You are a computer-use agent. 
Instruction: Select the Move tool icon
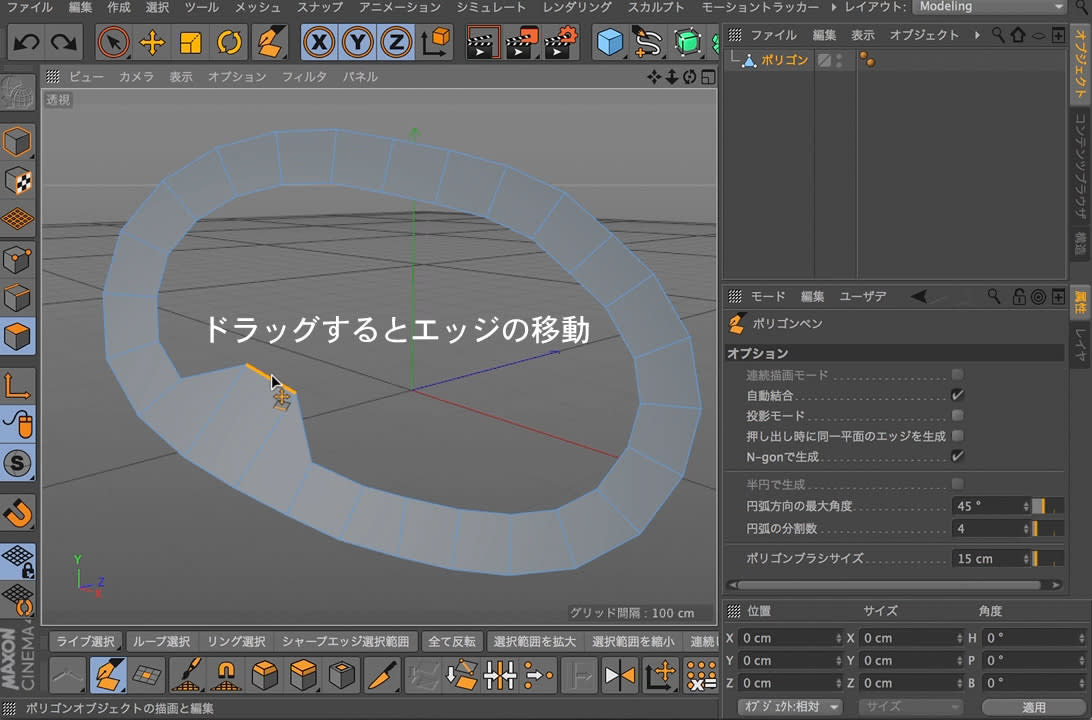(x=152, y=43)
